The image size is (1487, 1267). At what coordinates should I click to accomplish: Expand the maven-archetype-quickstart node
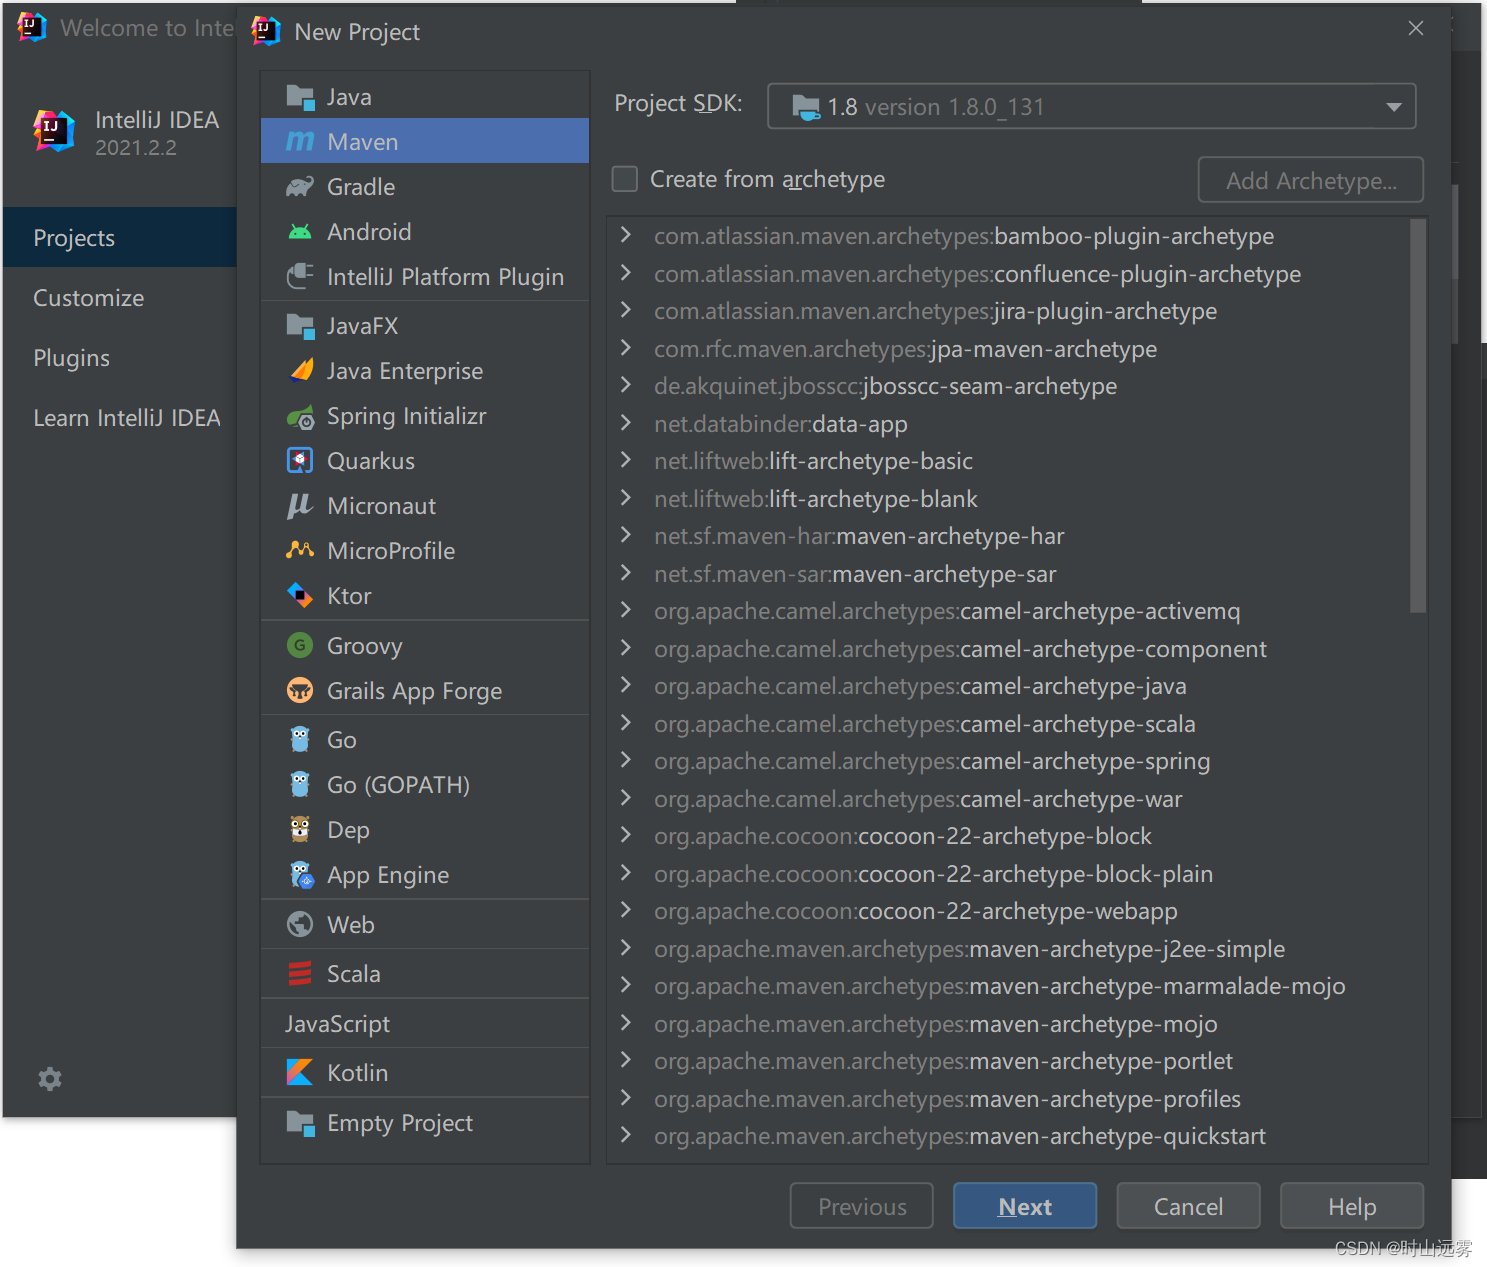[626, 1135]
